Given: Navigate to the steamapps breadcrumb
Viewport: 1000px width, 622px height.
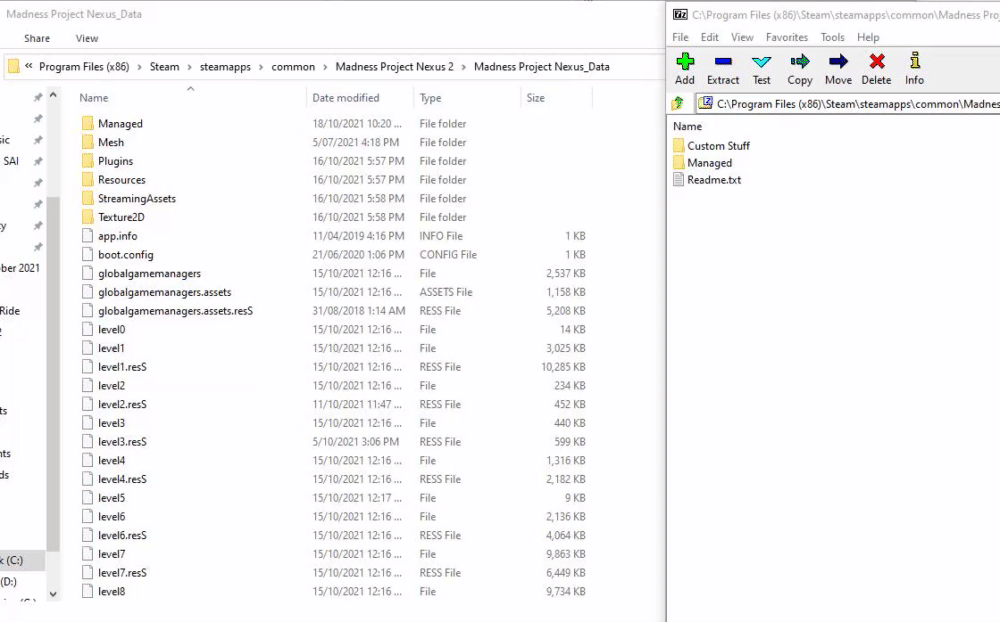Looking at the screenshot, I should (x=225, y=66).
